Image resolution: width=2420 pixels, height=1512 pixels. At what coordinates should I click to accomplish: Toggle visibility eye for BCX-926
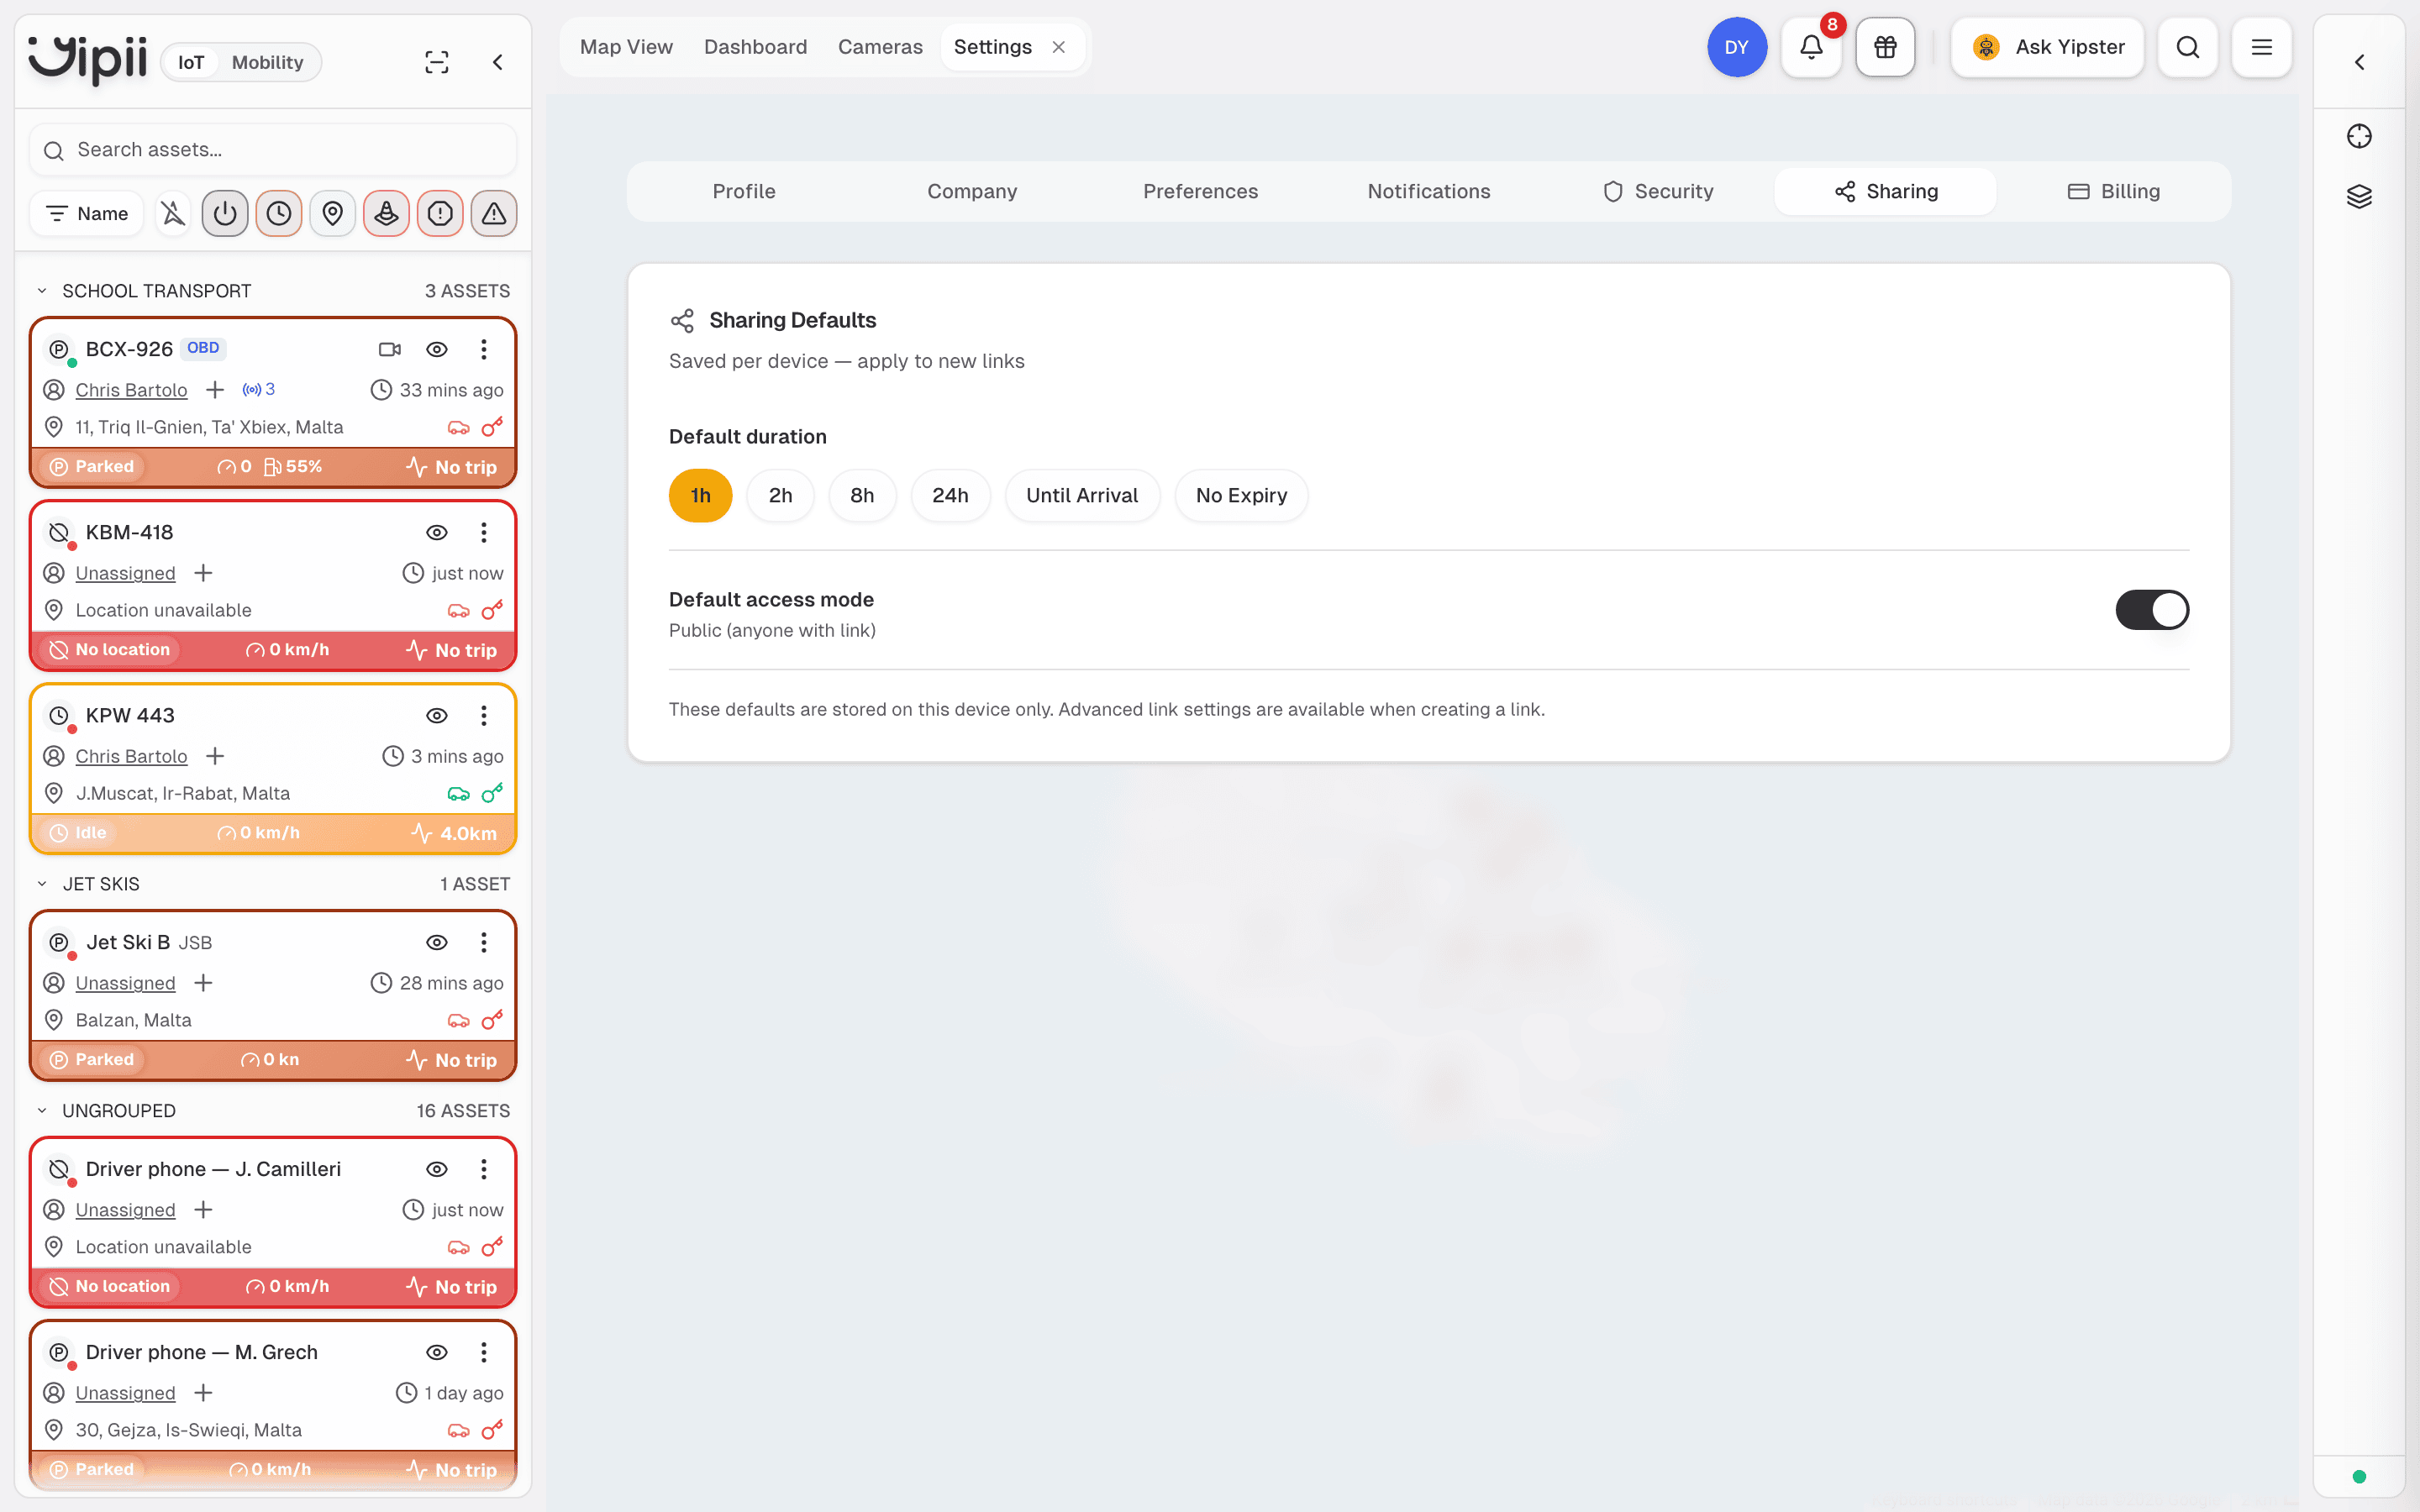pos(437,349)
